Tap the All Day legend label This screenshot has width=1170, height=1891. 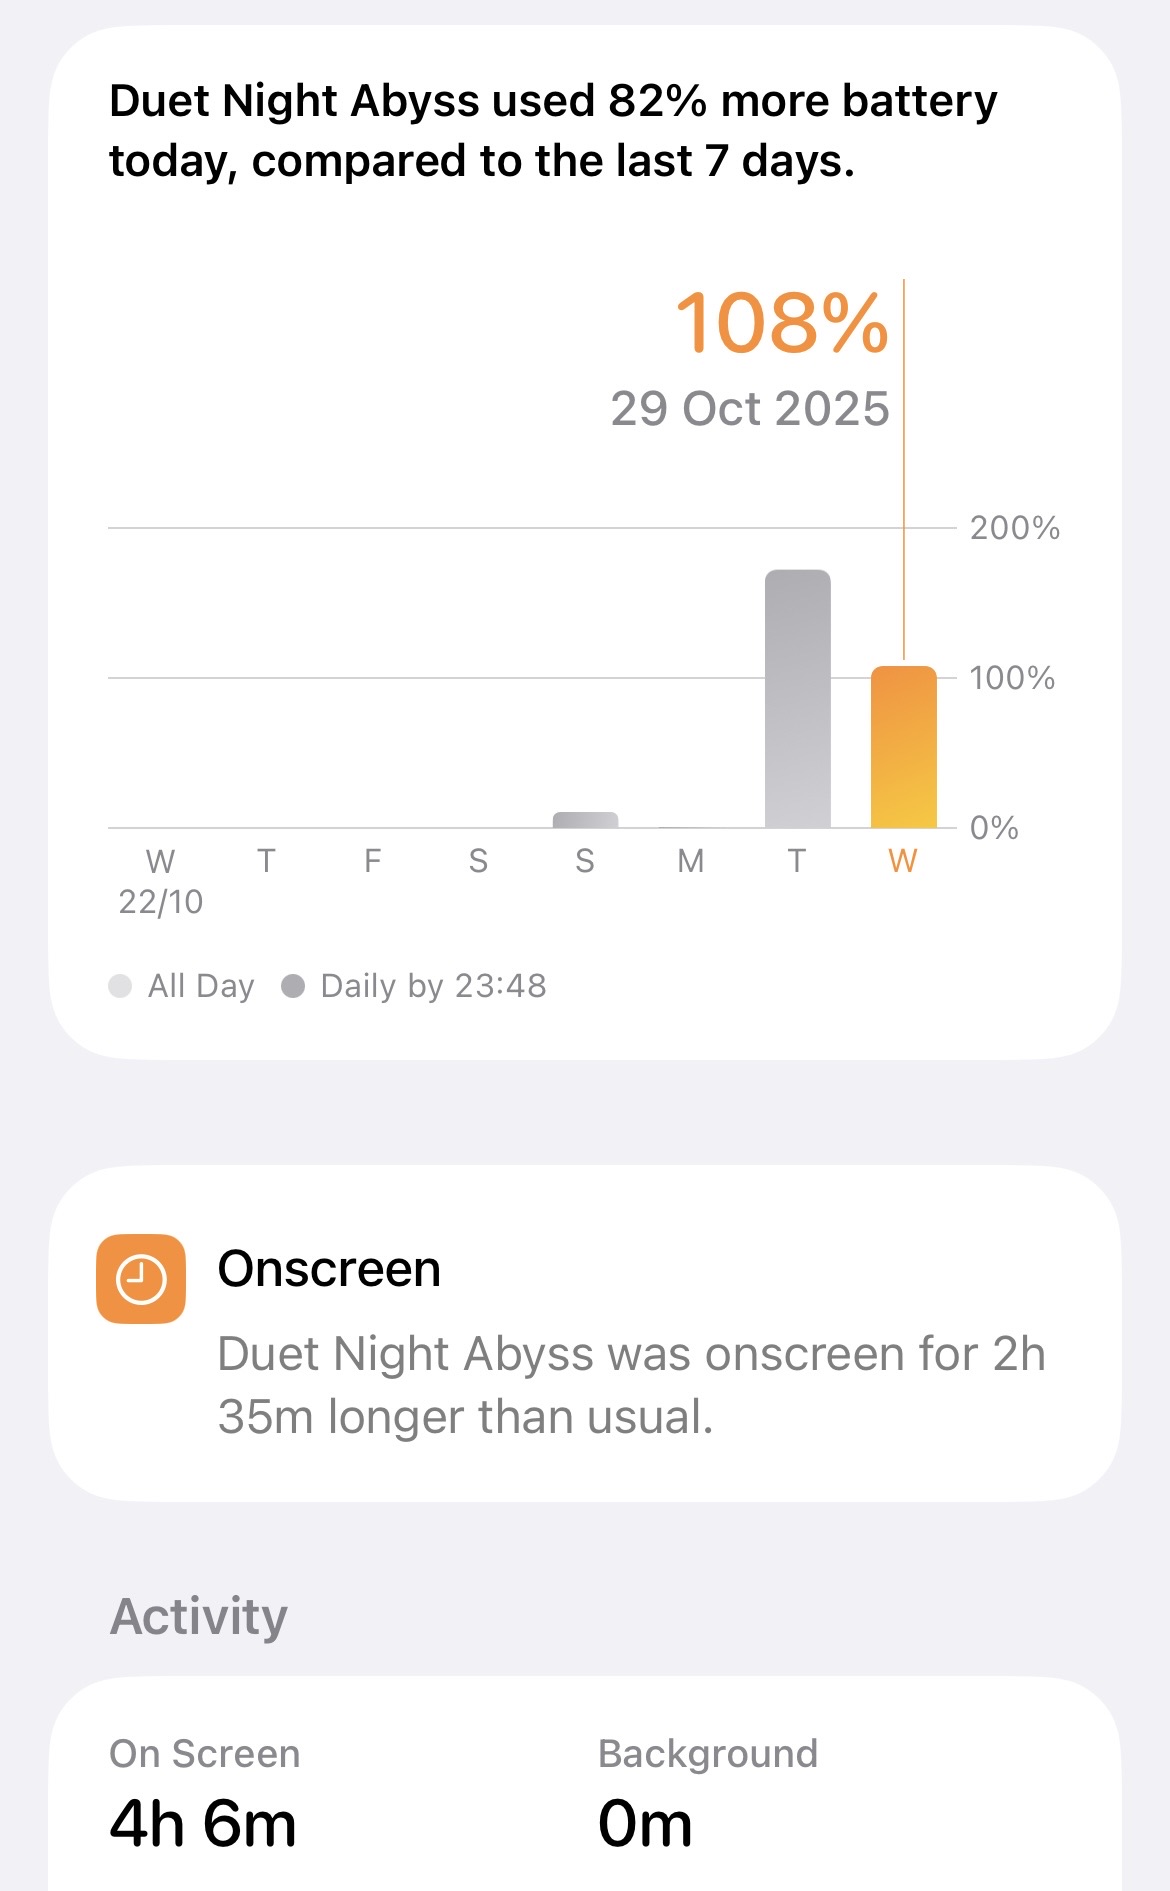pos(201,987)
